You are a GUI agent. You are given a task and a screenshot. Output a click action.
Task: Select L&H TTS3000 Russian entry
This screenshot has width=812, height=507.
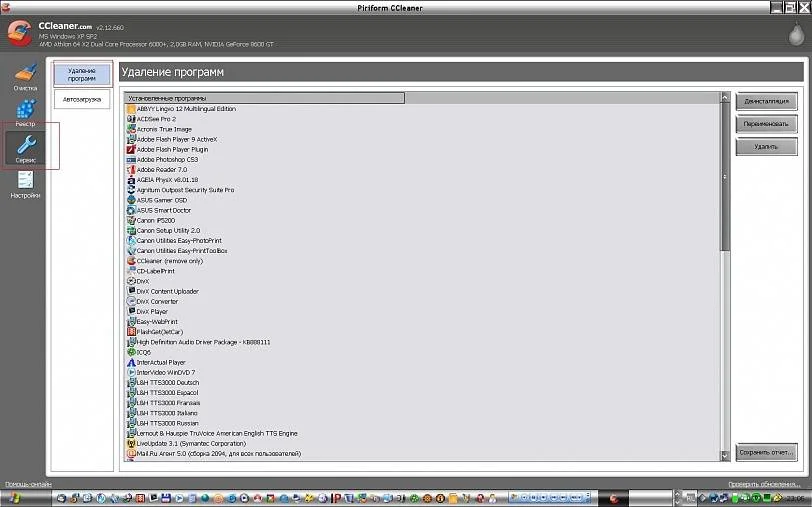(168, 423)
